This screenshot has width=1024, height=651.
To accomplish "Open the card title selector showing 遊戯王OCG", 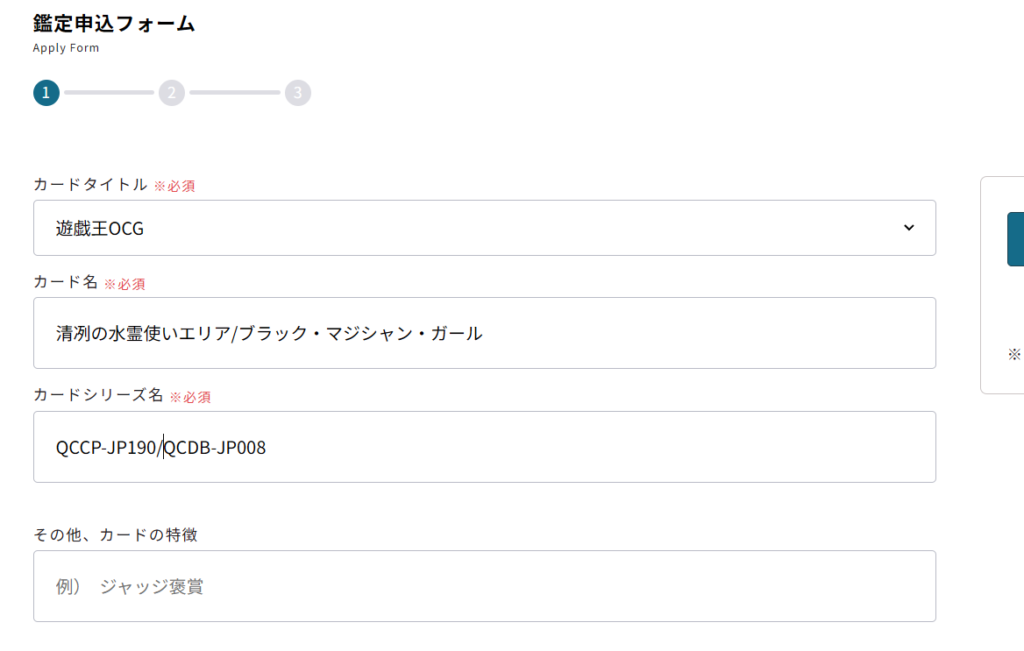I will (485, 228).
